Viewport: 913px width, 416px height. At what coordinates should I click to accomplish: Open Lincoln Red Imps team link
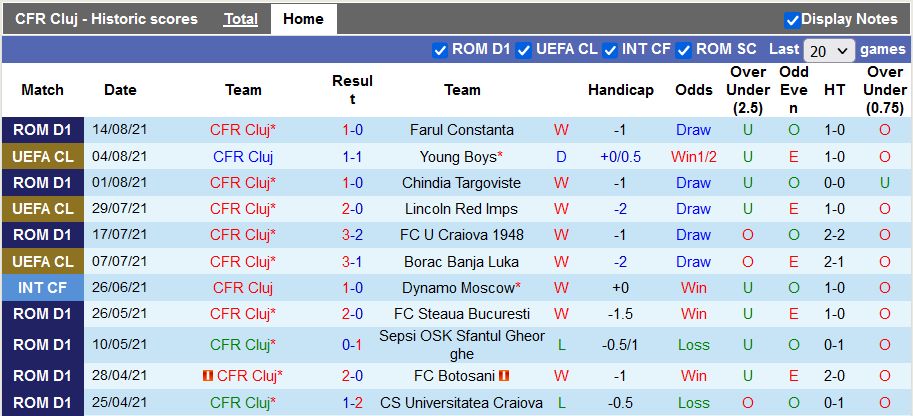462,209
